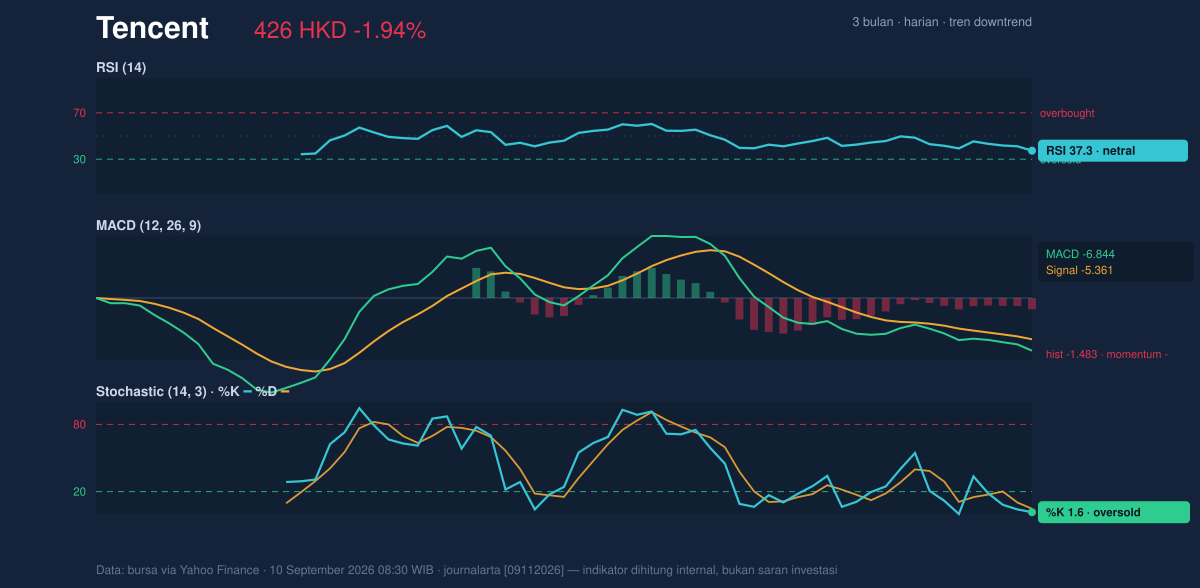Click the RSI (14) panel heading
This screenshot has height=588, width=1200.
[121, 67]
